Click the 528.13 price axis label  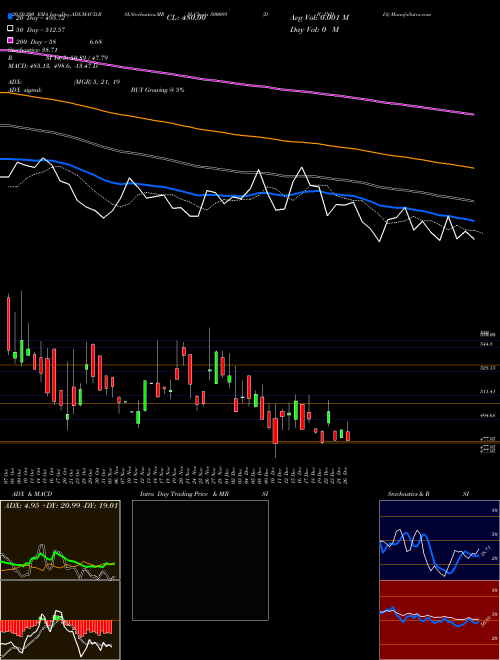tap(488, 368)
